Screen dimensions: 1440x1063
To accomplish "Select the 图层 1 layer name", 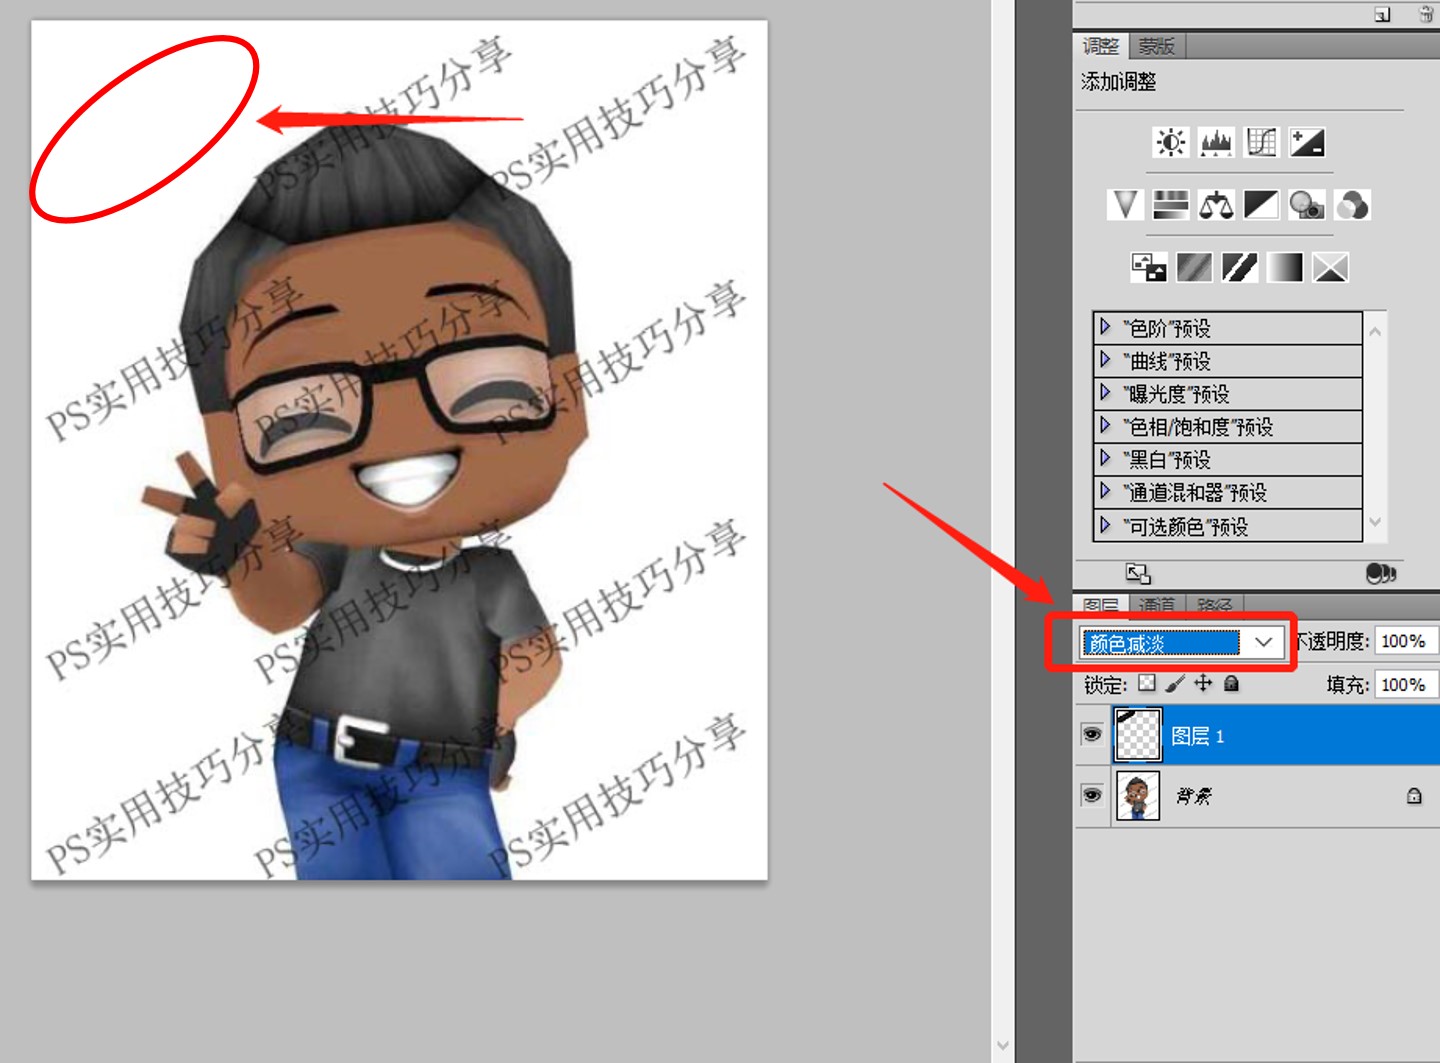I will coord(1197,737).
